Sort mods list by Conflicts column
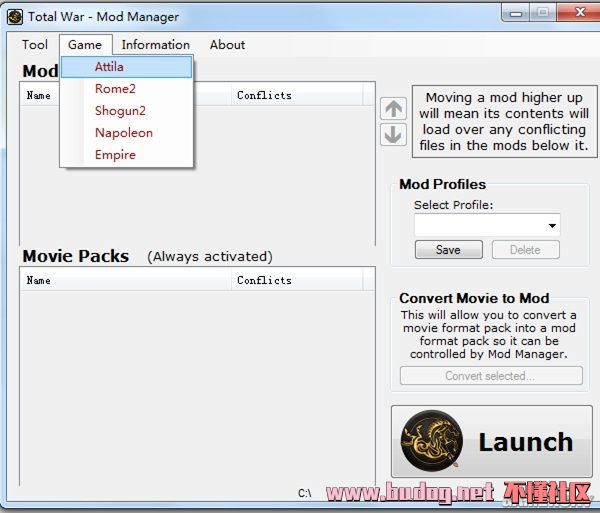This screenshot has width=600, height=513. click(297, 95)
